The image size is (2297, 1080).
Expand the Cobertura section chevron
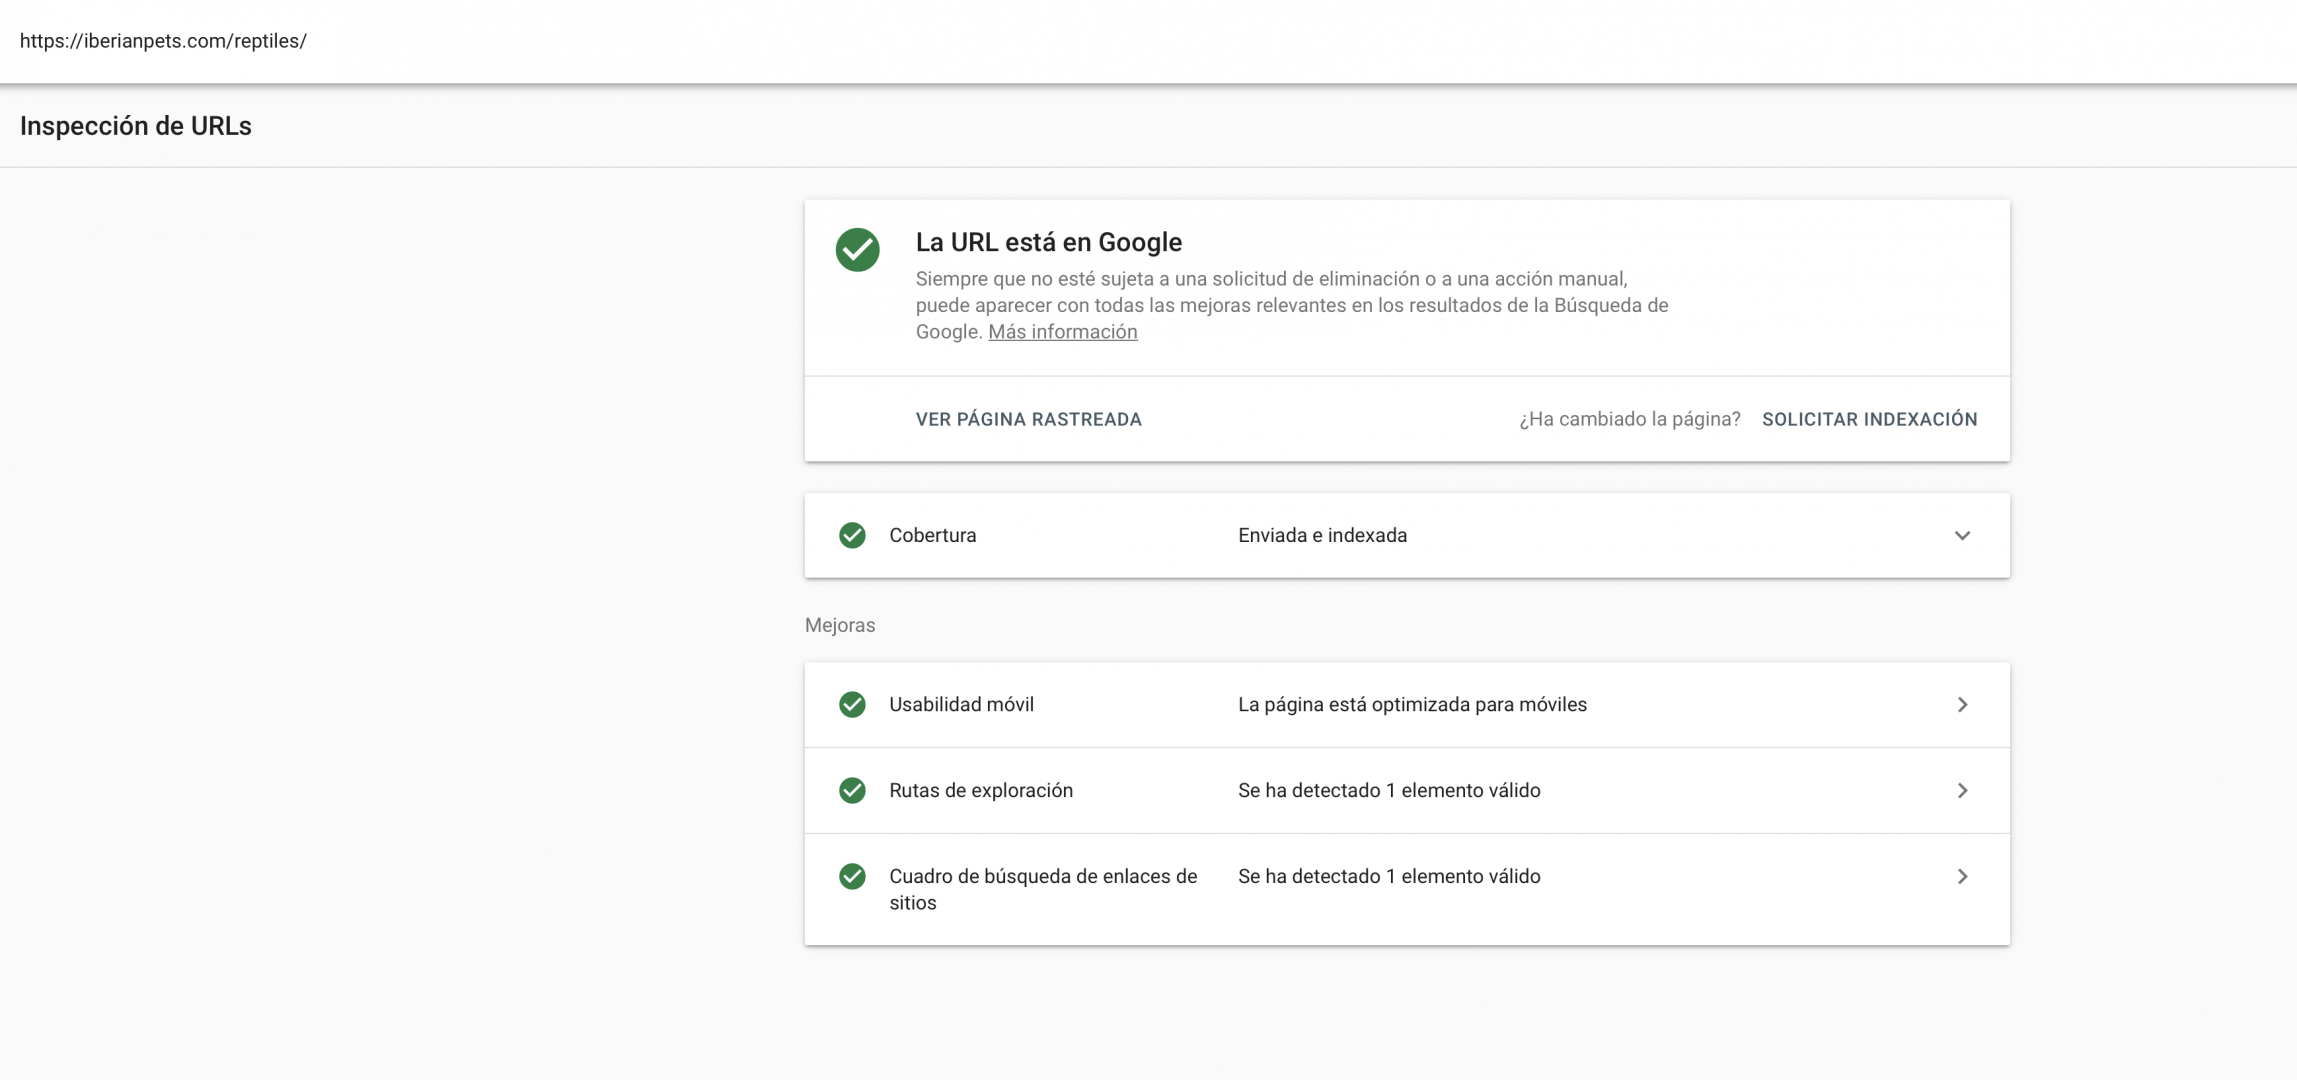[1962, 535]
